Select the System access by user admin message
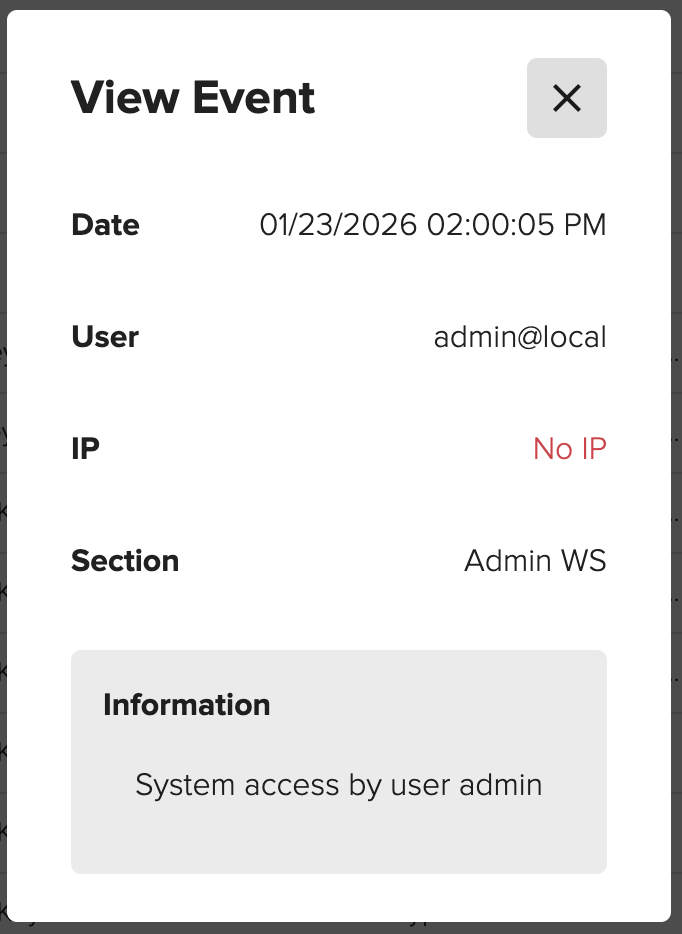 tap(338, 785)
